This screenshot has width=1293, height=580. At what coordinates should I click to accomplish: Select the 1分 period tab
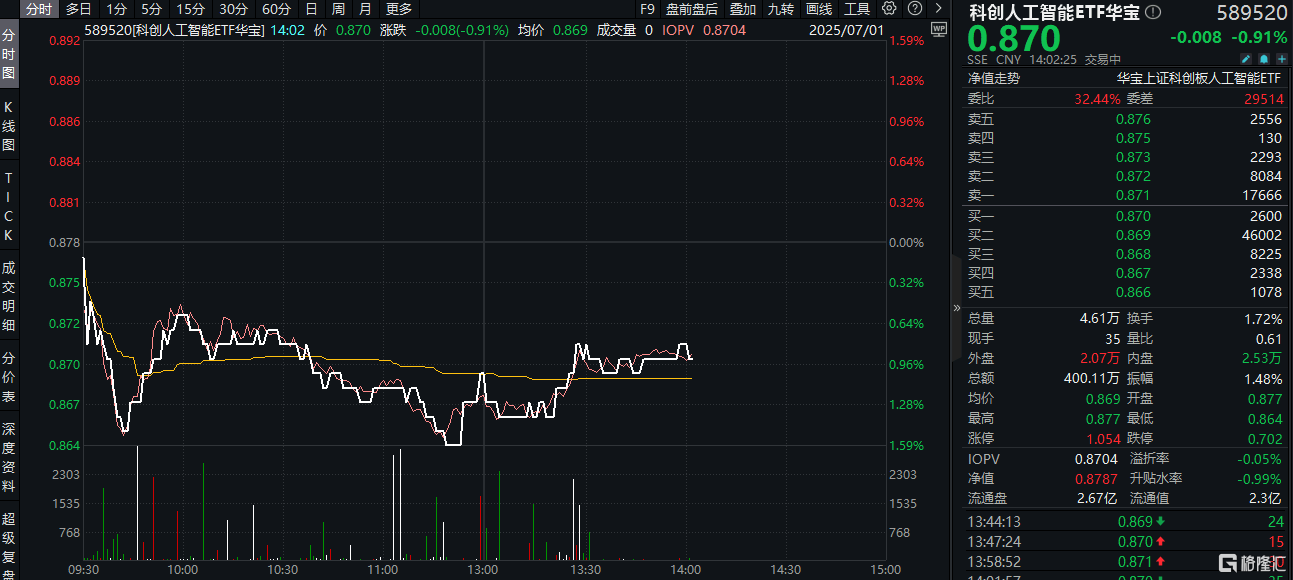click(117, 9)
